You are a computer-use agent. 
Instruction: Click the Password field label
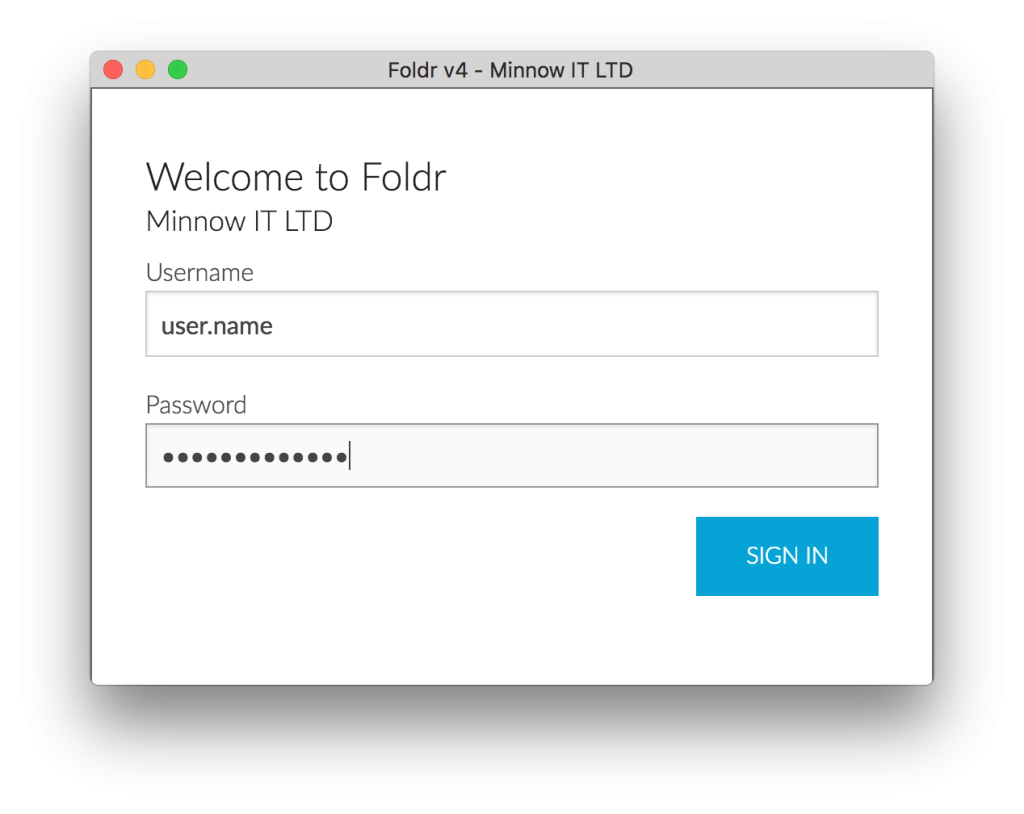point(196,404)
